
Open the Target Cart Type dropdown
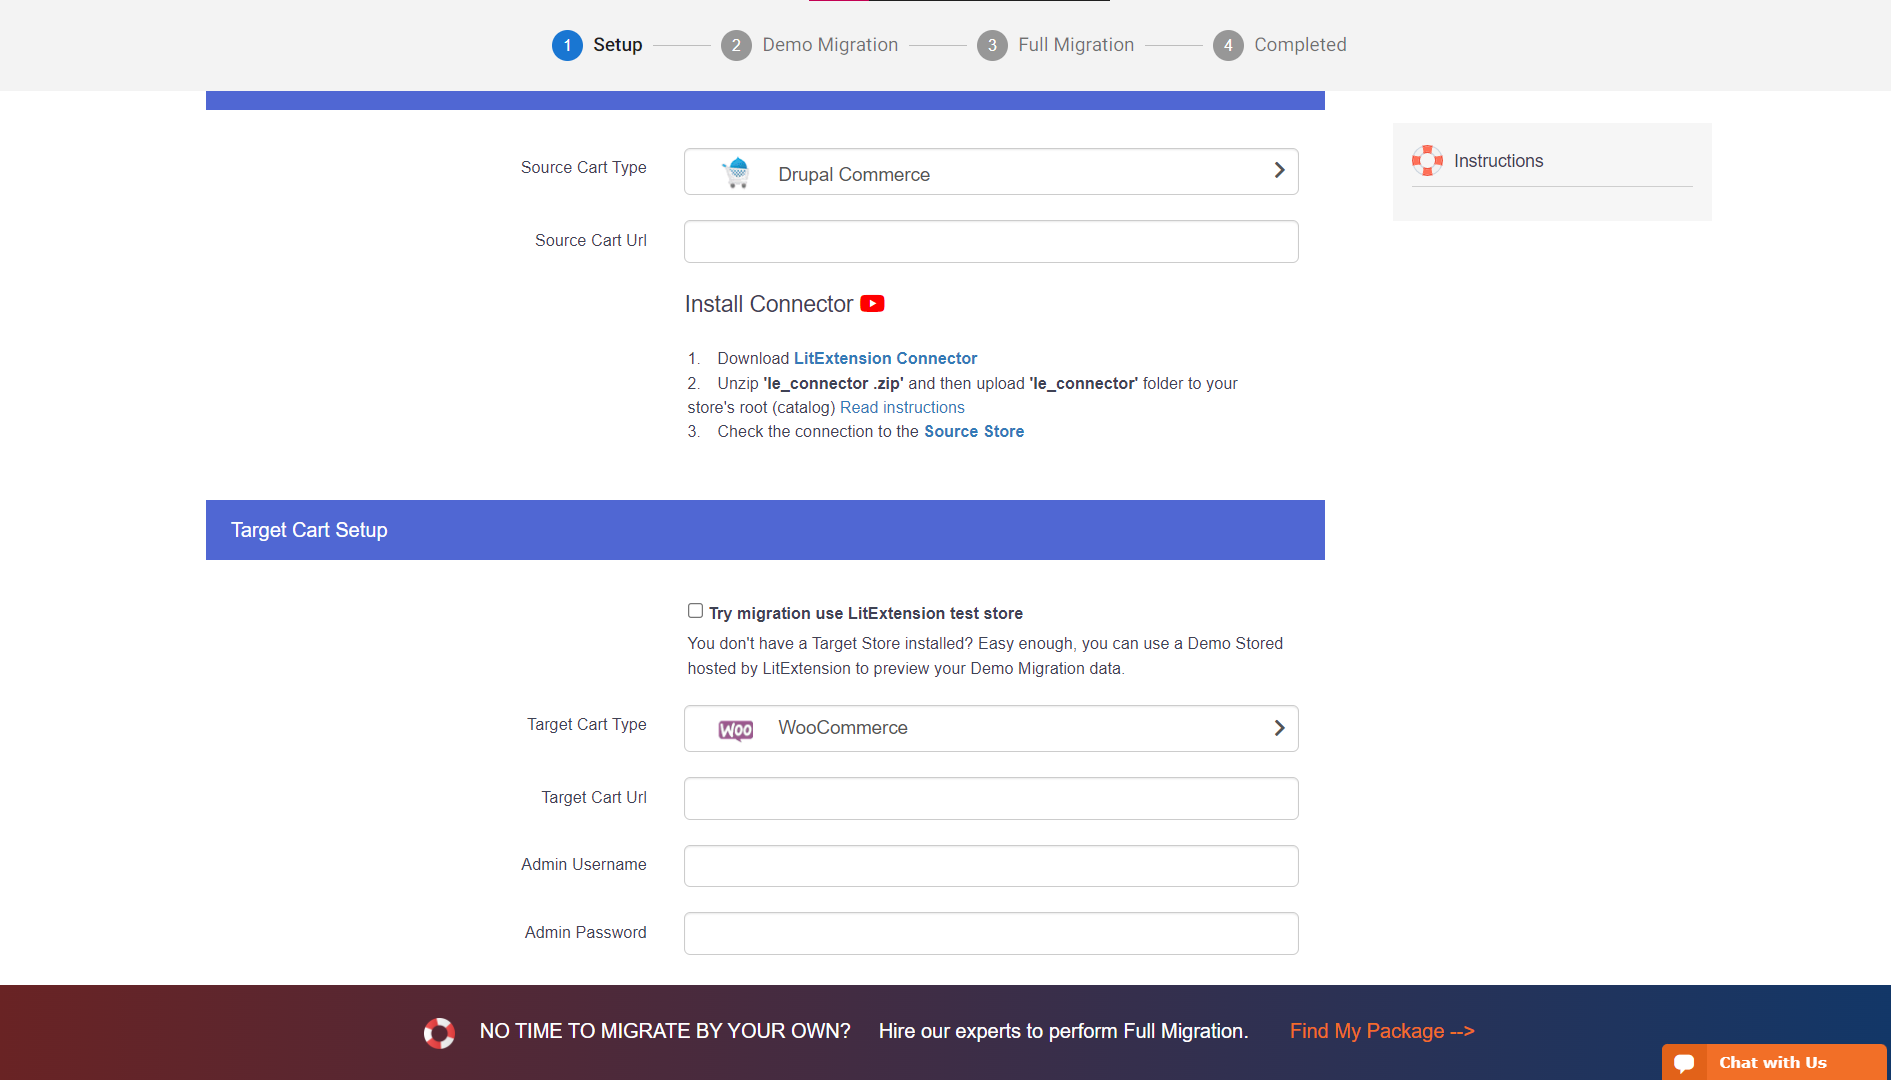991,728
